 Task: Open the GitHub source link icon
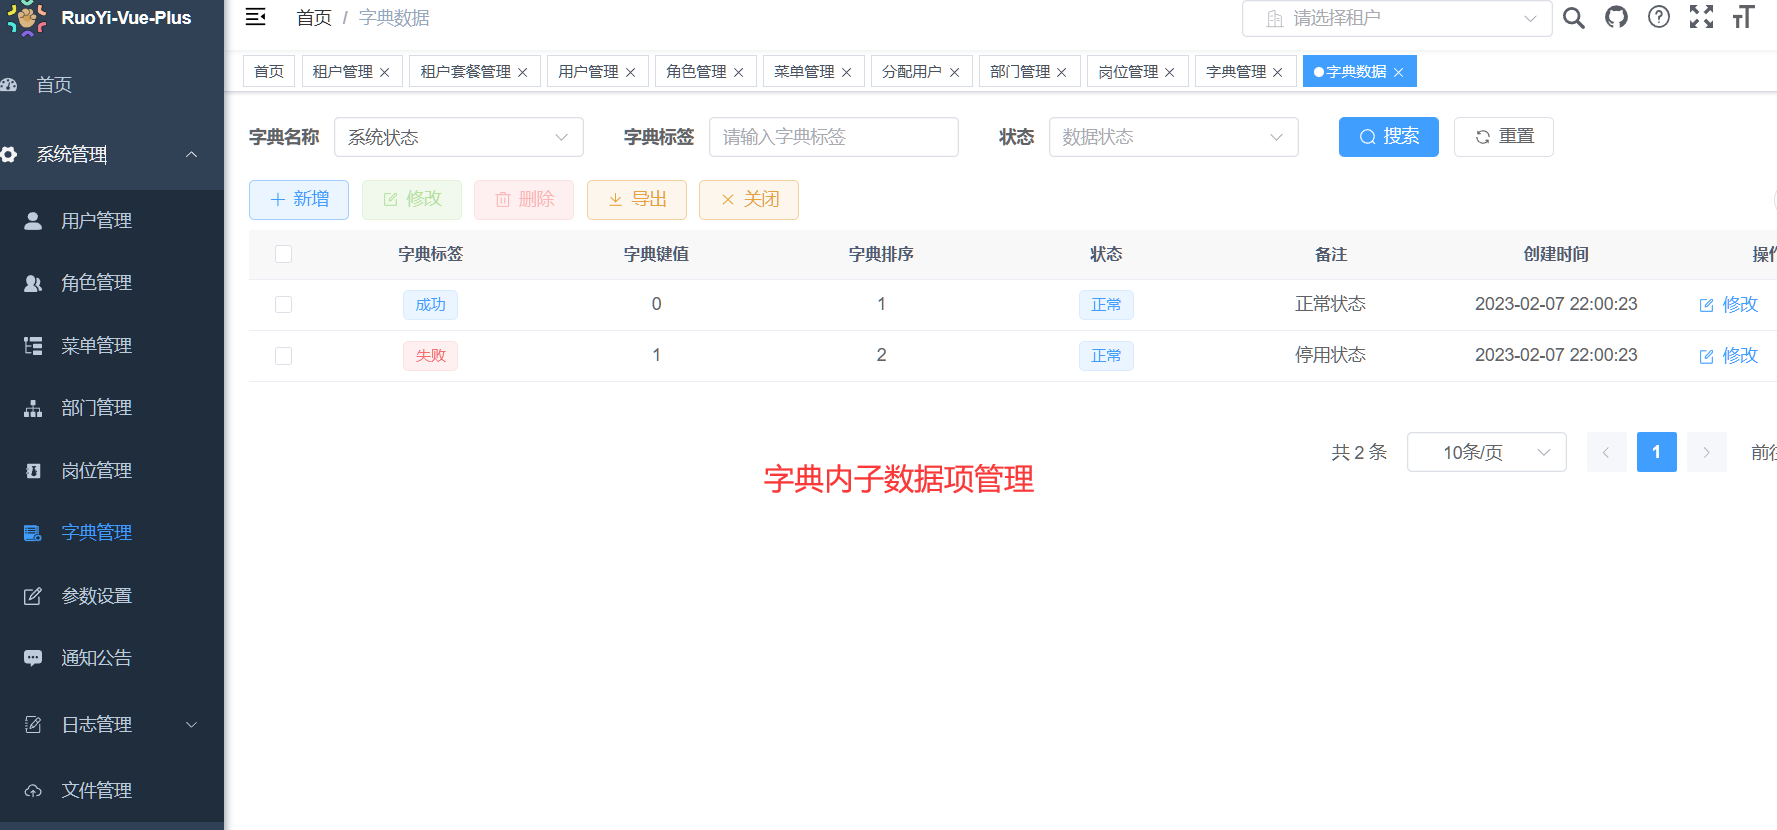(1616, 17)
